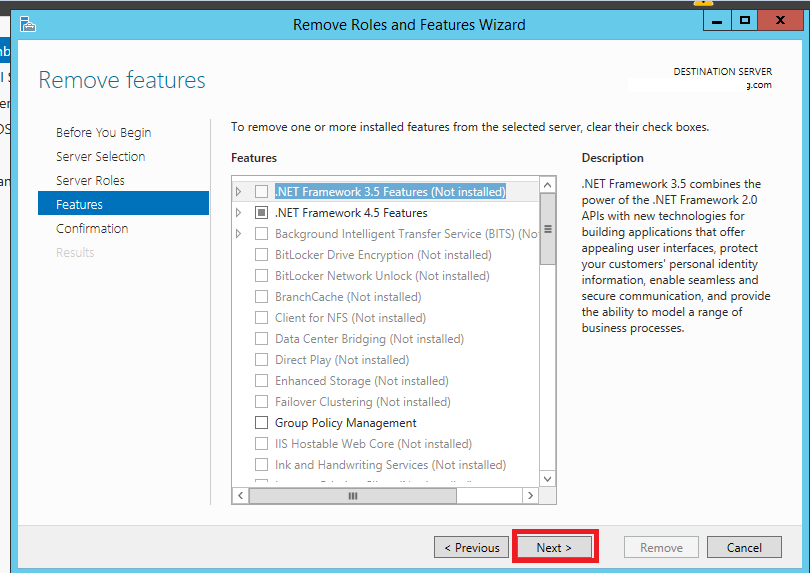
Task: Open the Before You Begin step
Action: tap(103, 132)
